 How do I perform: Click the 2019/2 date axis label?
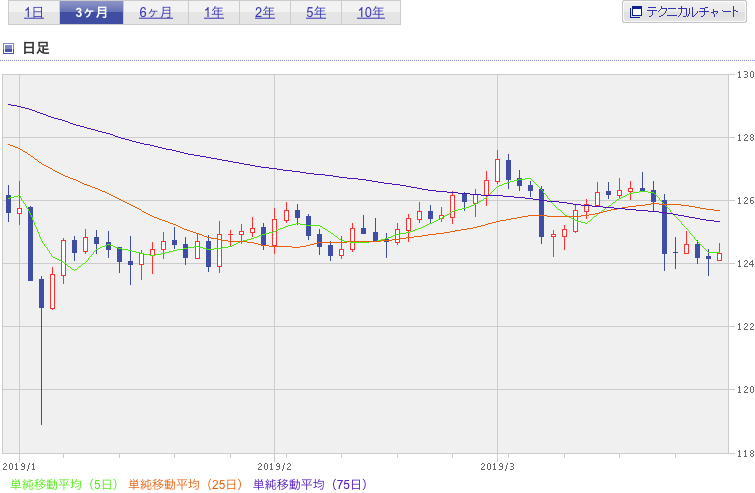274,467
